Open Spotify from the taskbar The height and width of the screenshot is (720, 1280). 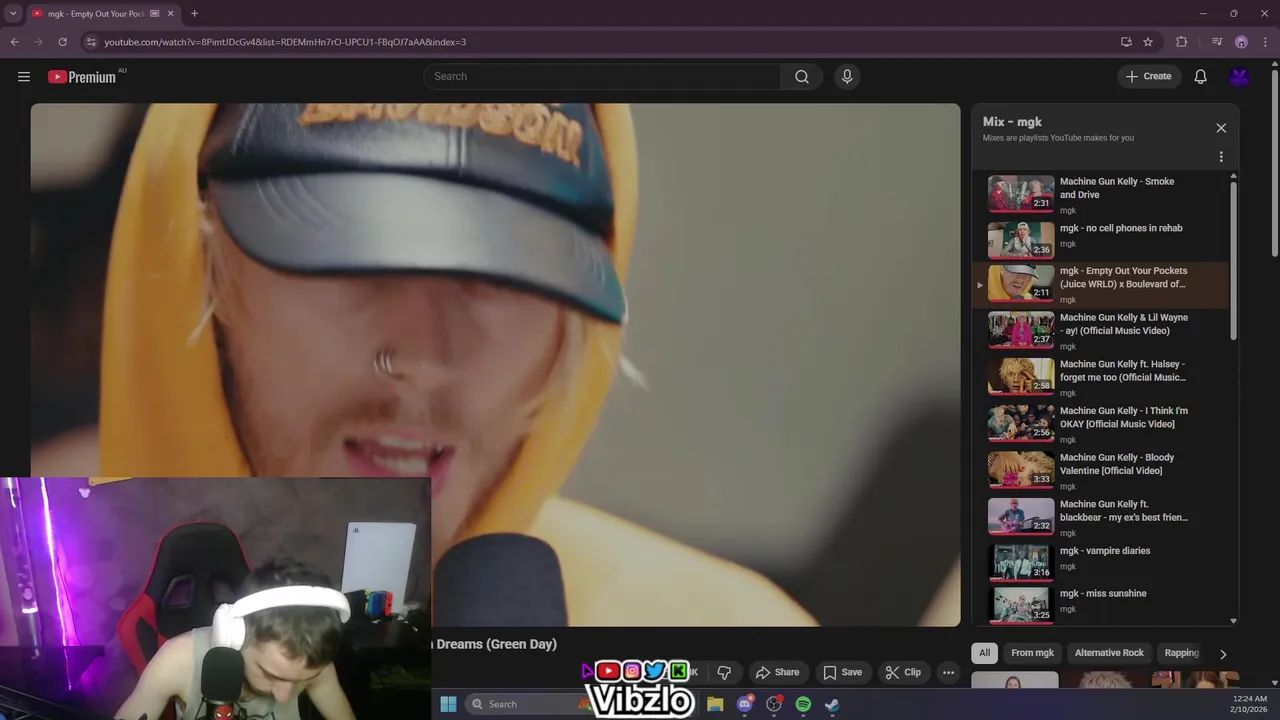803,704
